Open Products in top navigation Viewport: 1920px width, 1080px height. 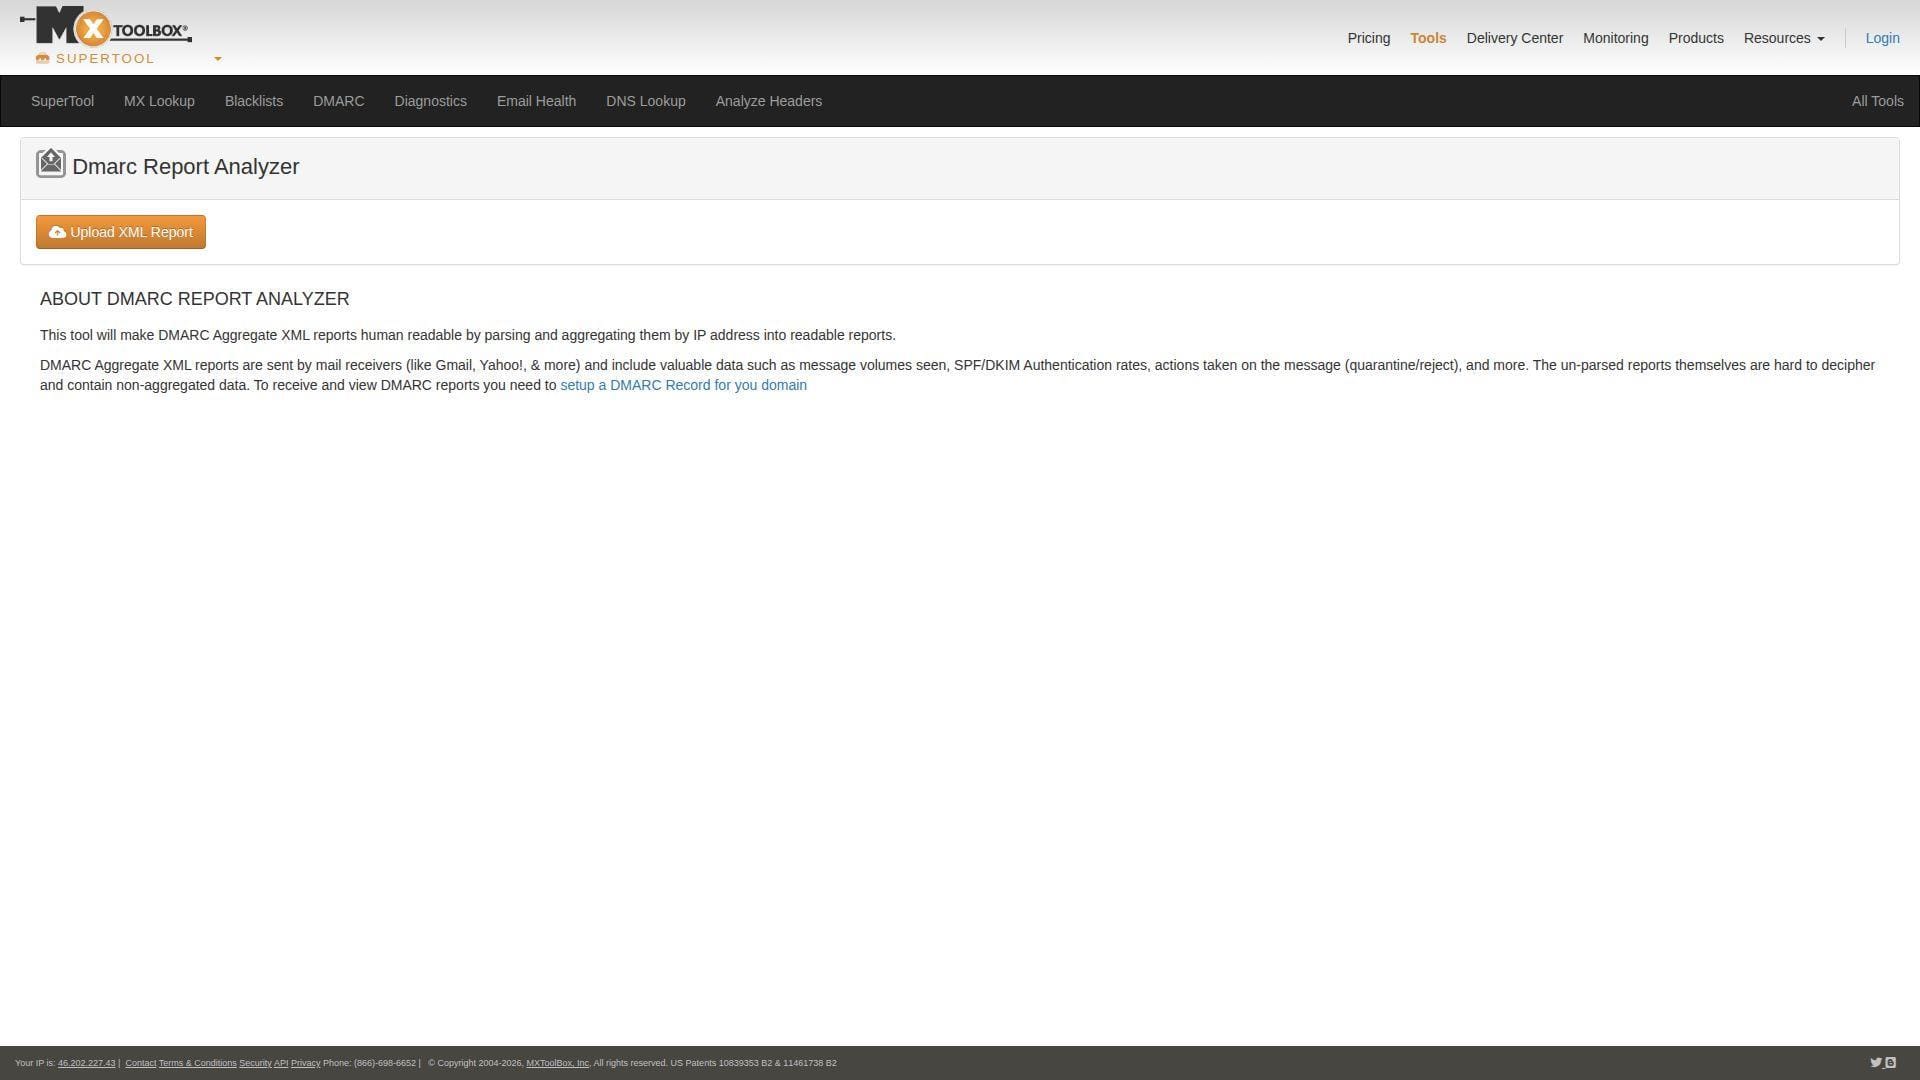(x=1695, y=38)
